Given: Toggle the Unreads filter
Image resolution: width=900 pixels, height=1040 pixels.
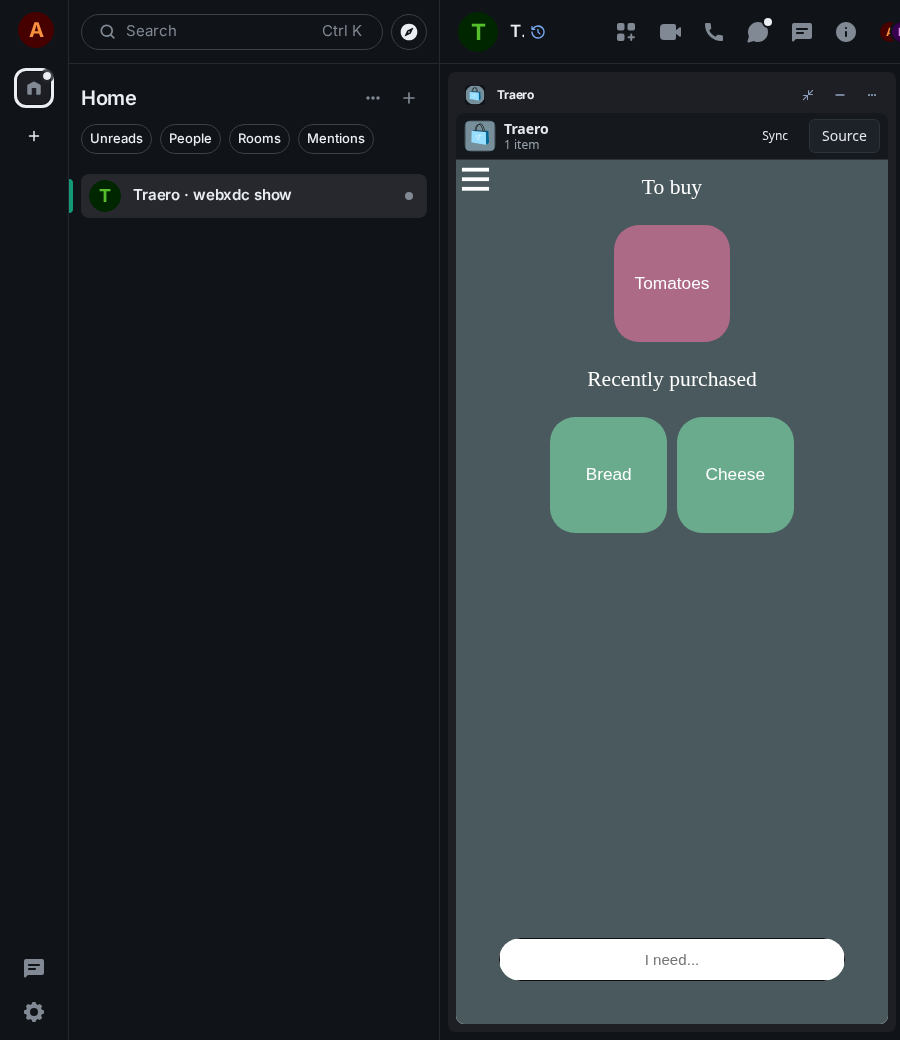Looking at the screenshot, I should coord(116,139).
